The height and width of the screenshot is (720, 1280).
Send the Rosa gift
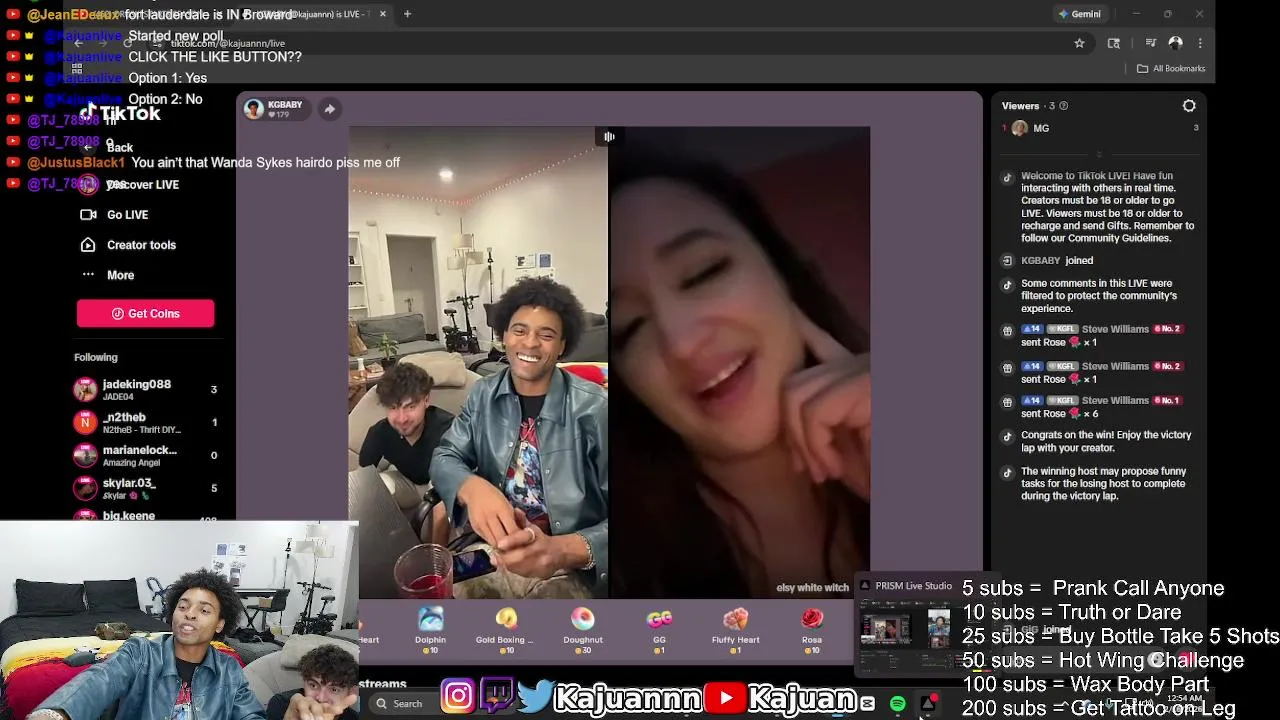811,630
